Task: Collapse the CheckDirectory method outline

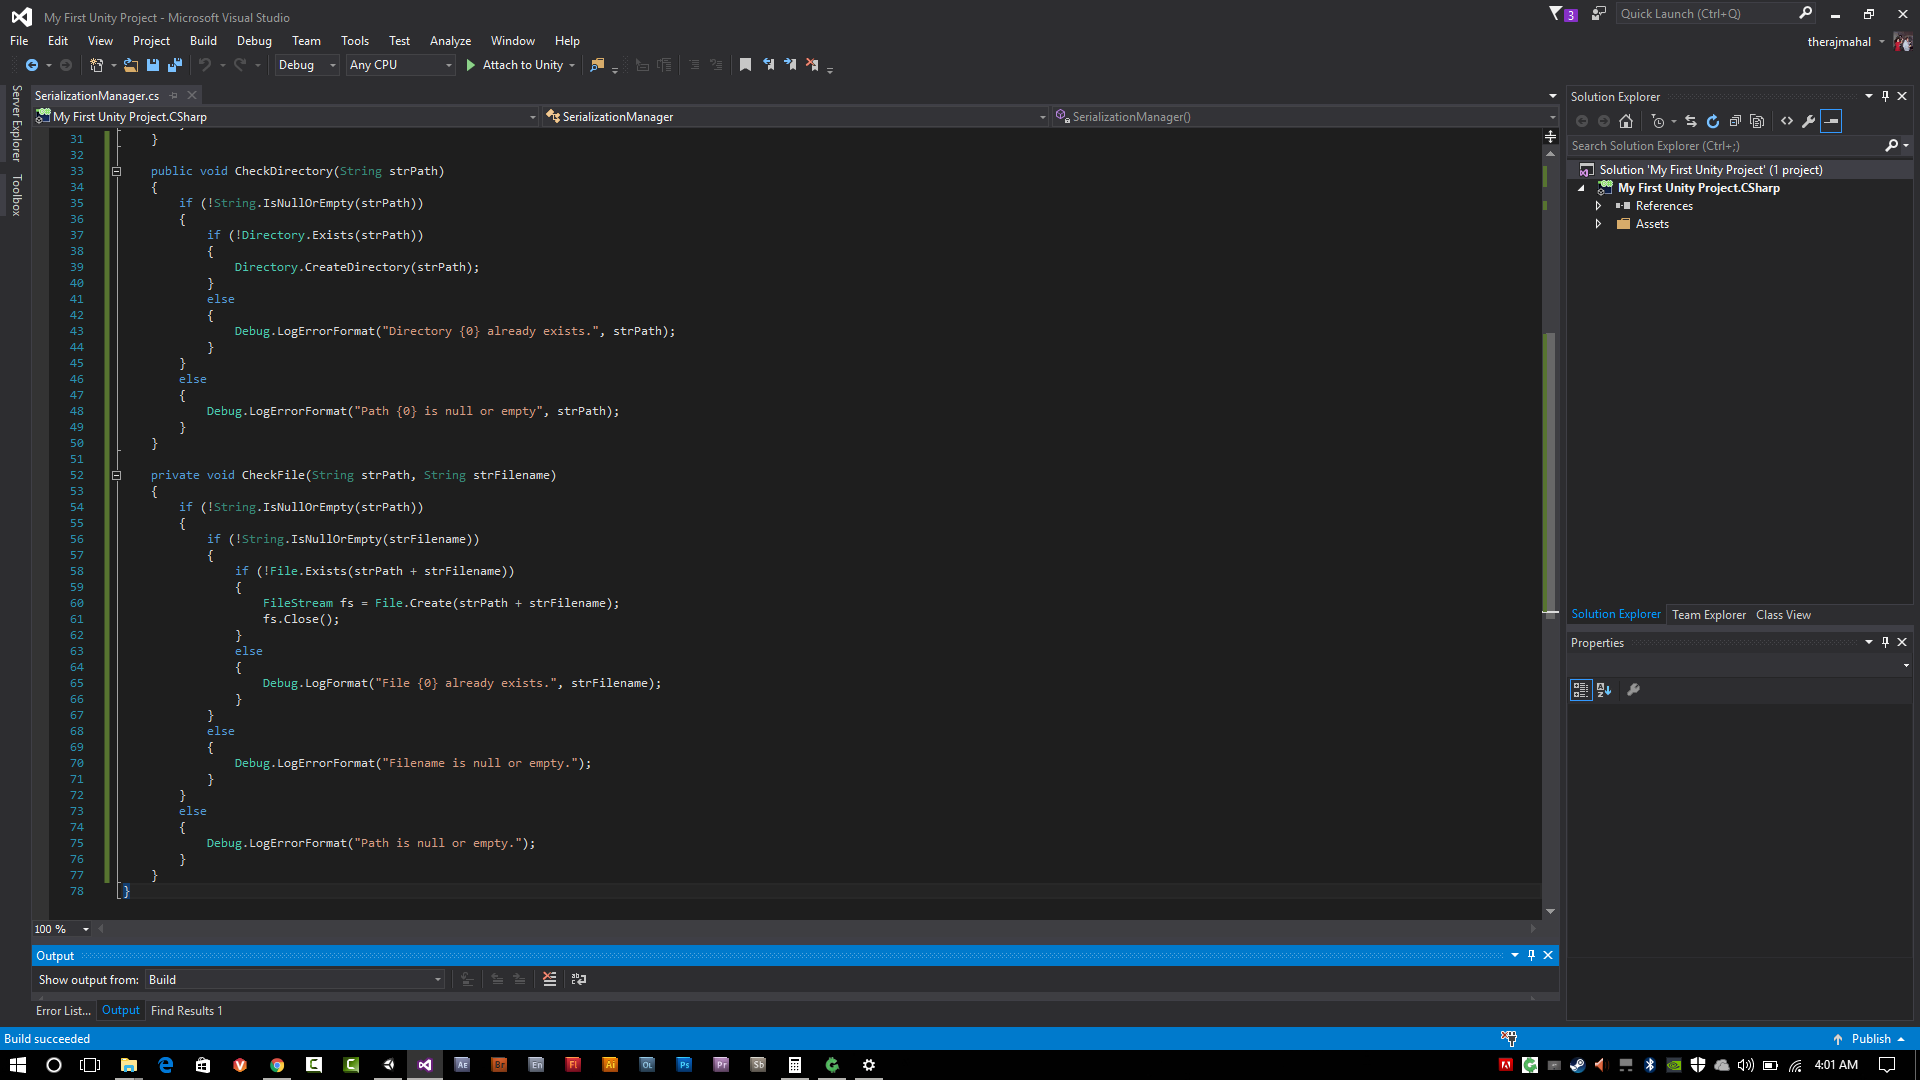Action: (117, 171)
